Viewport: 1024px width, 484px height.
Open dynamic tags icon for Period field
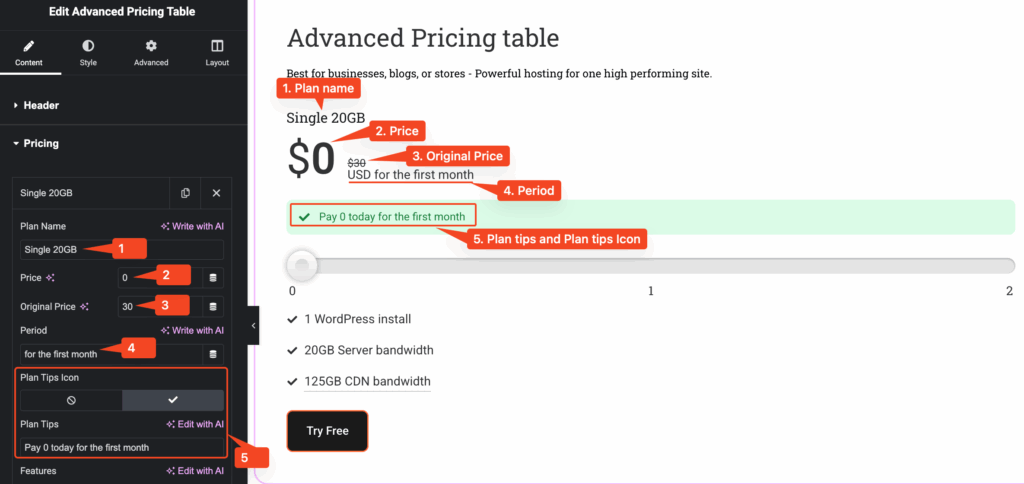click(x=213, y=354)
